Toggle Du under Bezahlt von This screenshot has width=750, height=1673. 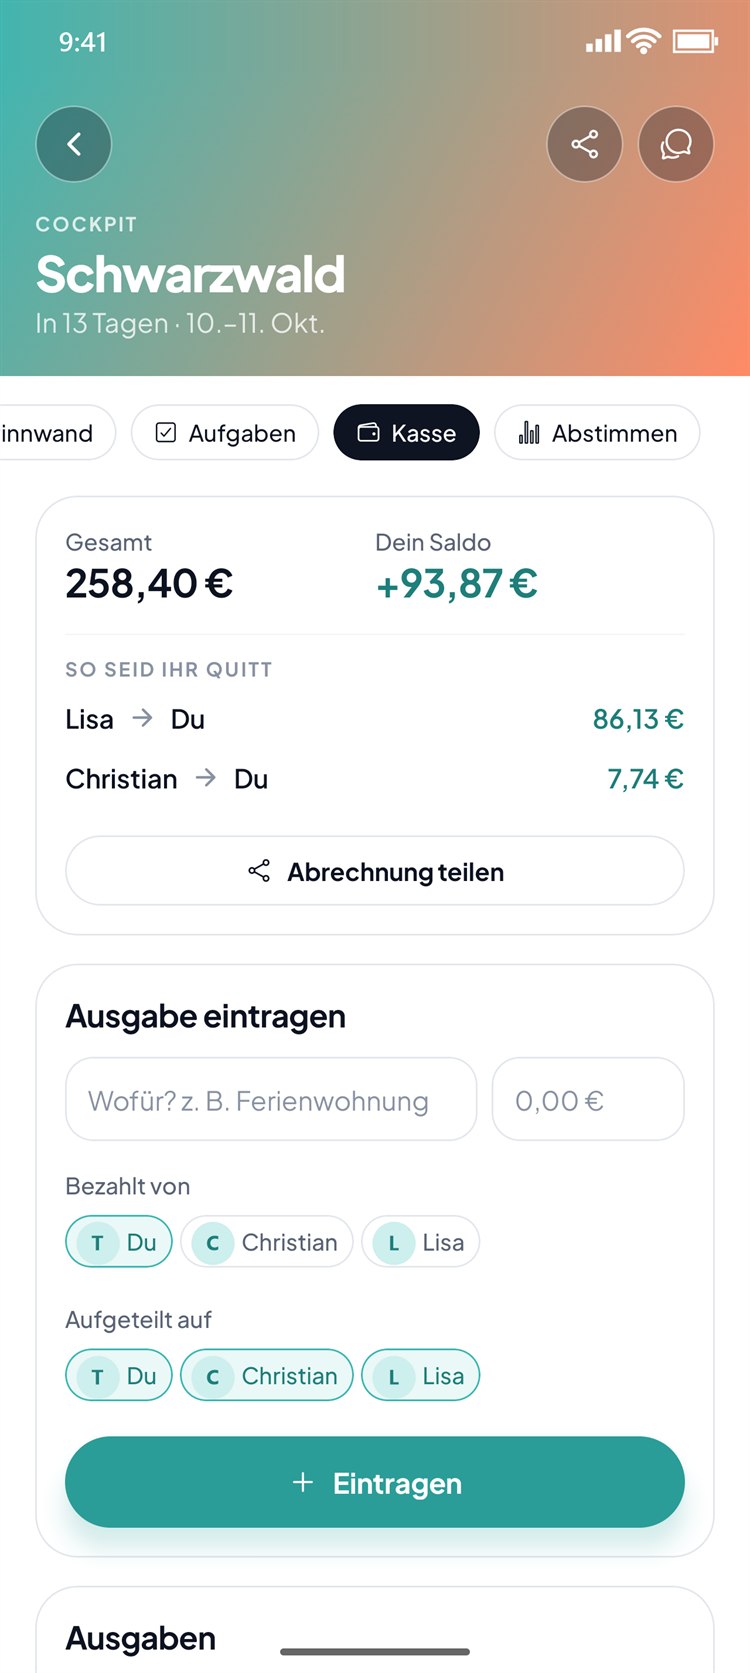[x=119, y=1242]
